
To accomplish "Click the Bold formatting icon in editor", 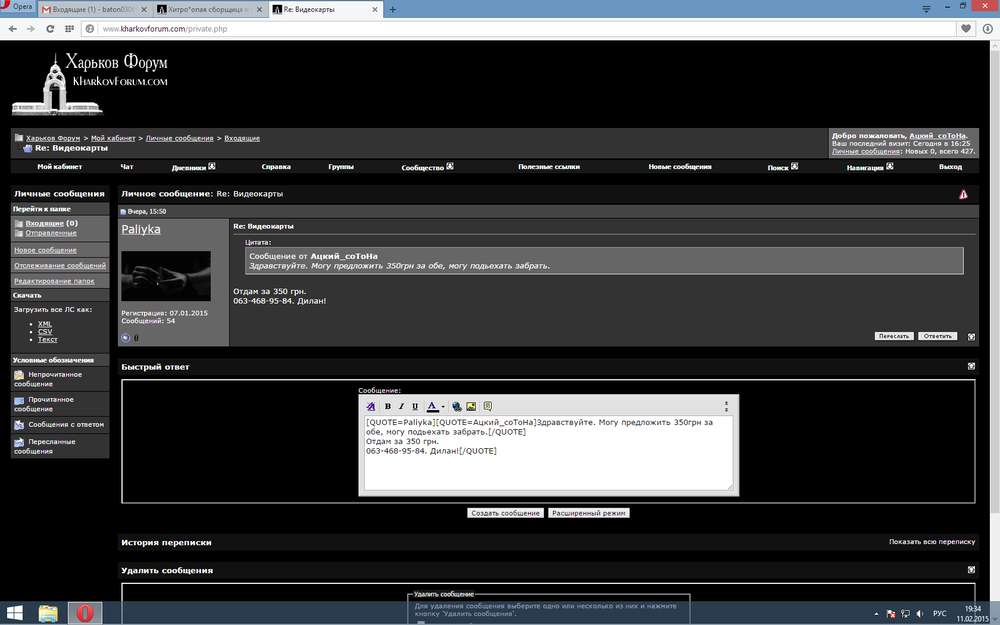I will coord(387,406).
